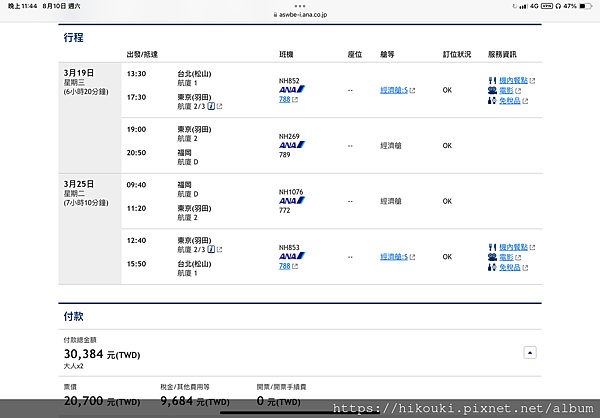Click external link icon after 經濟艙:S on NH852

point(412,91)
